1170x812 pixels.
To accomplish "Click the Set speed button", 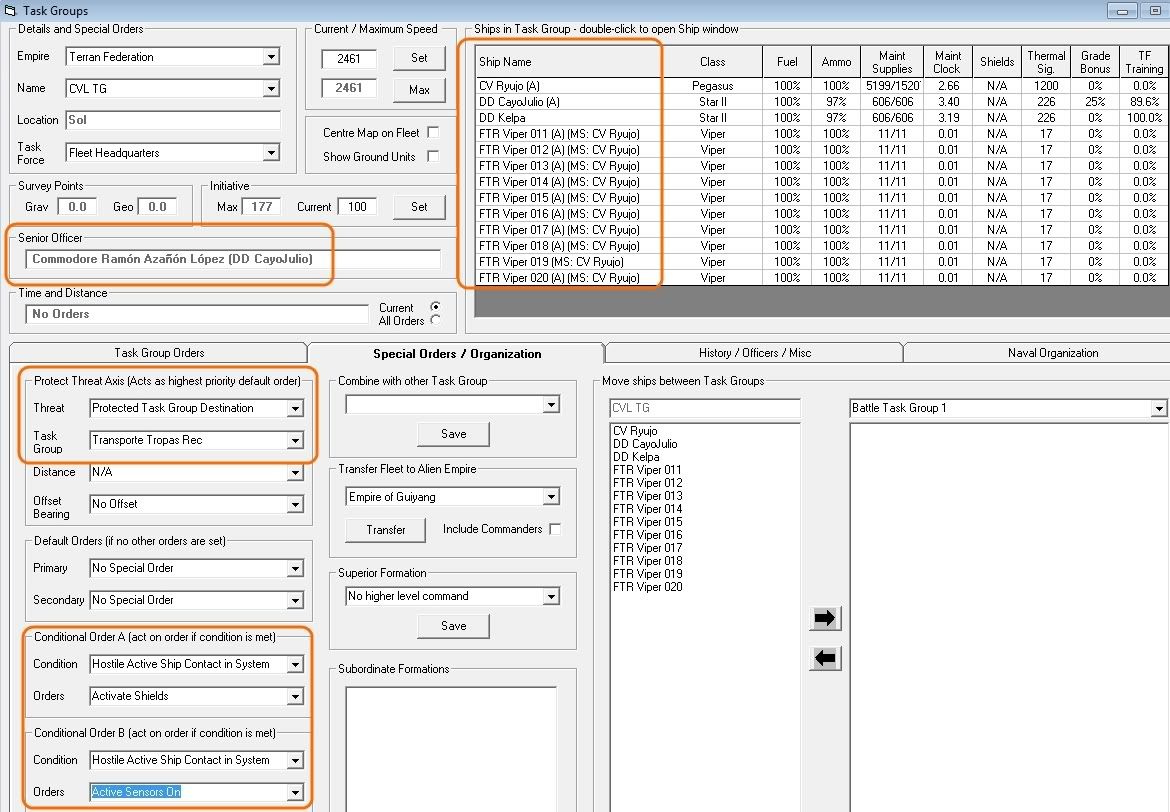I will tap(419, 58).
